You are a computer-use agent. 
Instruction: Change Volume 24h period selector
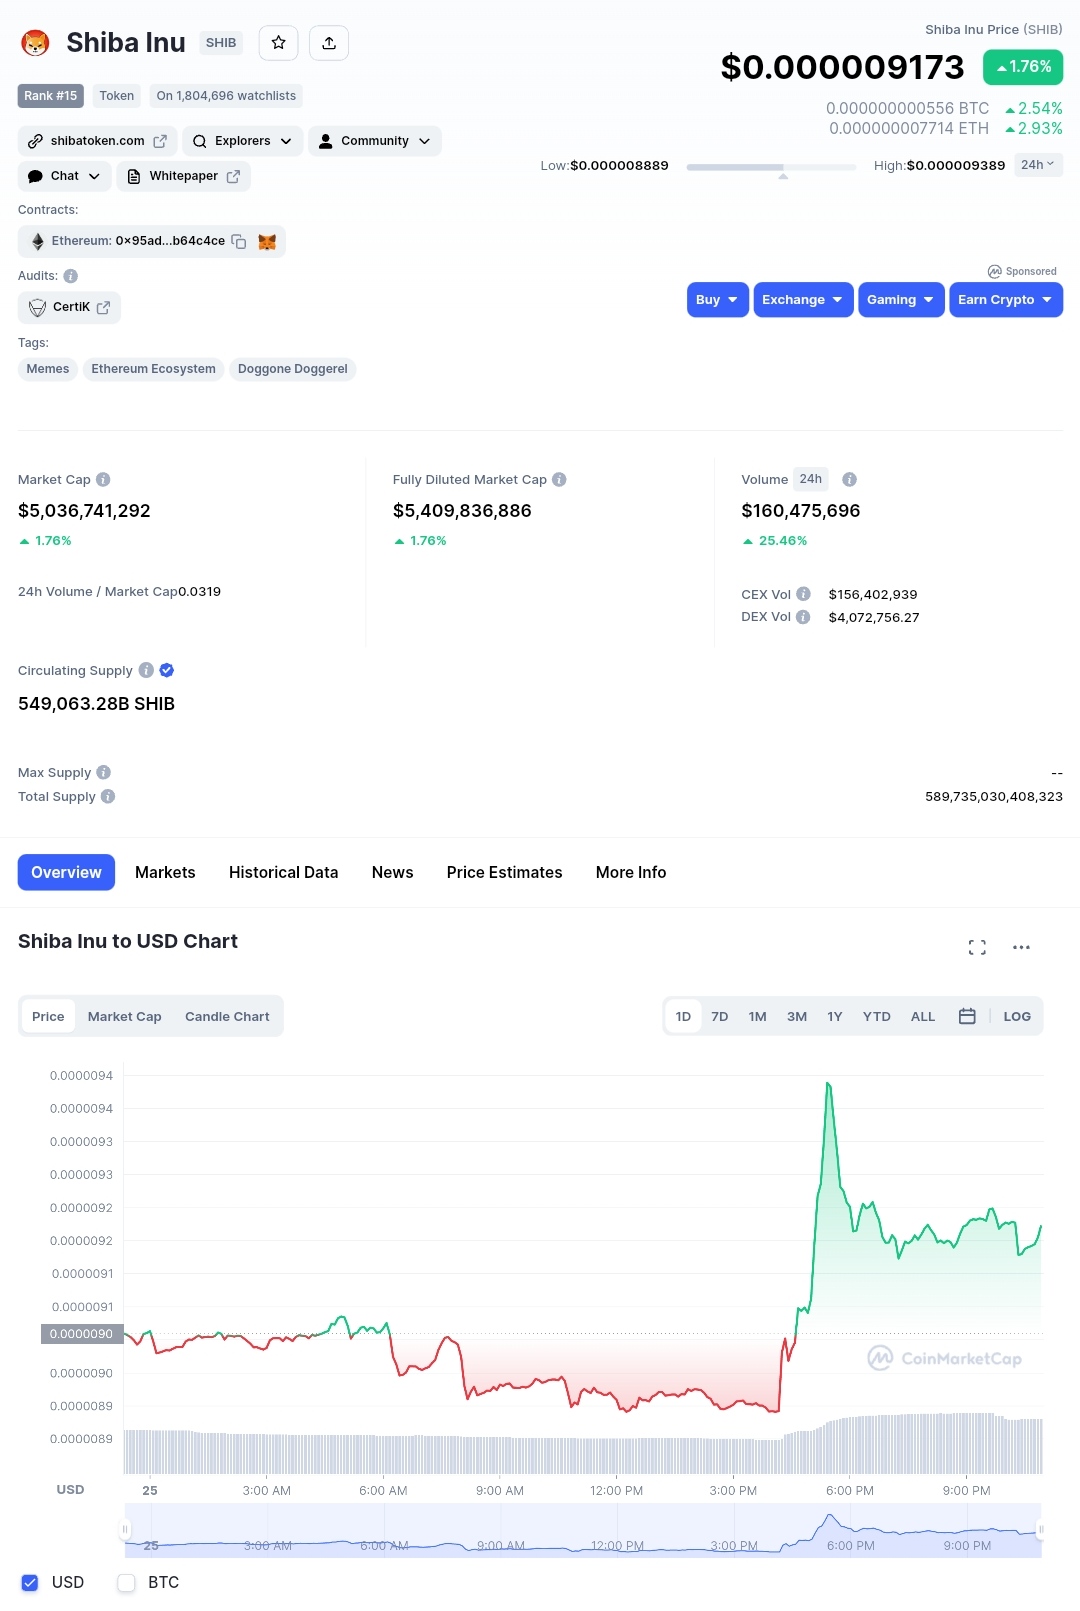811,479
